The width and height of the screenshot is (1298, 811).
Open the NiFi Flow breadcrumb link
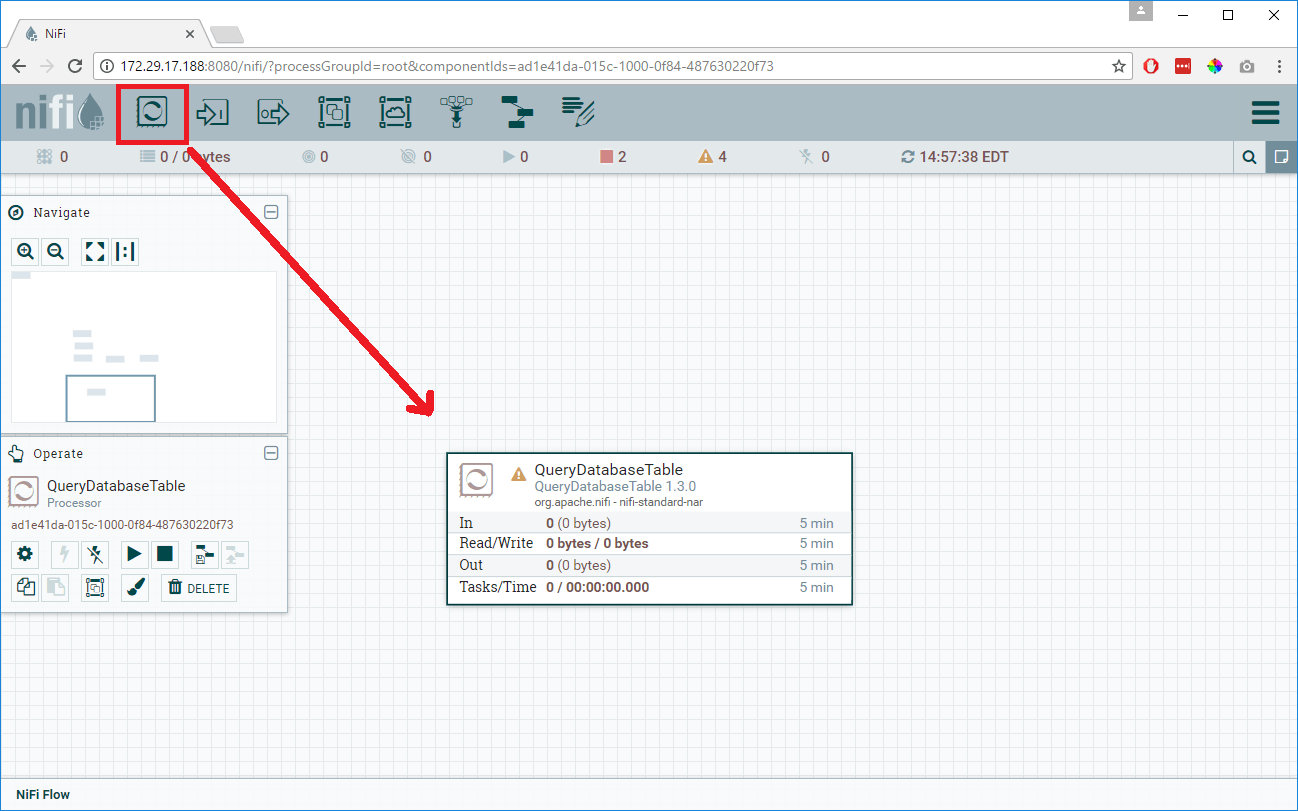pos(43,795)
